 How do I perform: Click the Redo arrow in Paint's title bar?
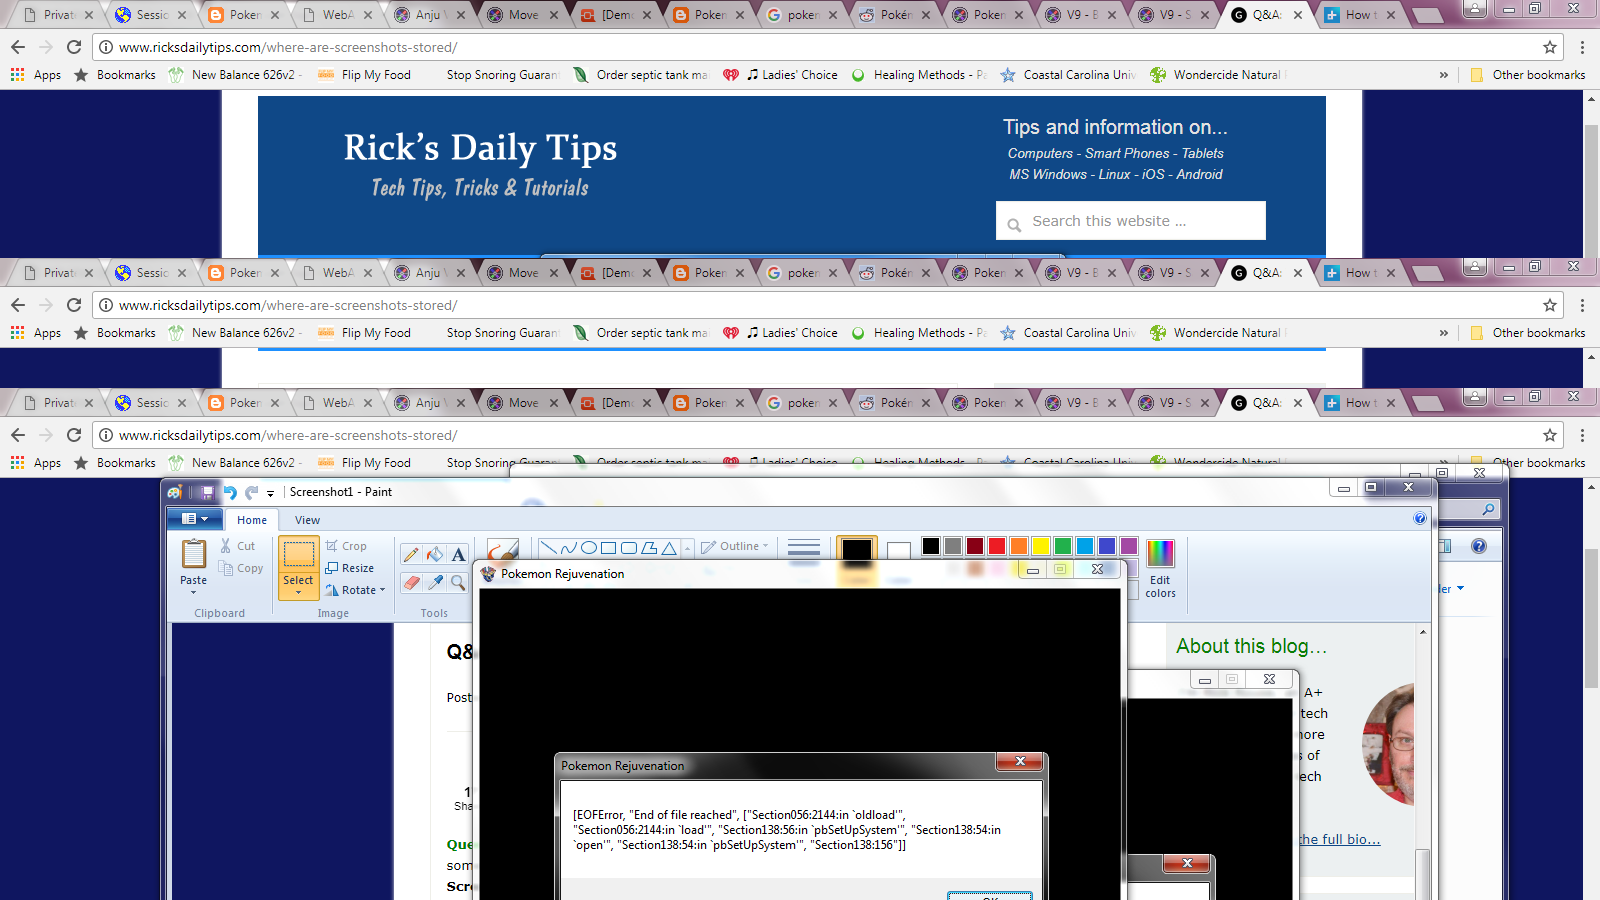[251, 492]
